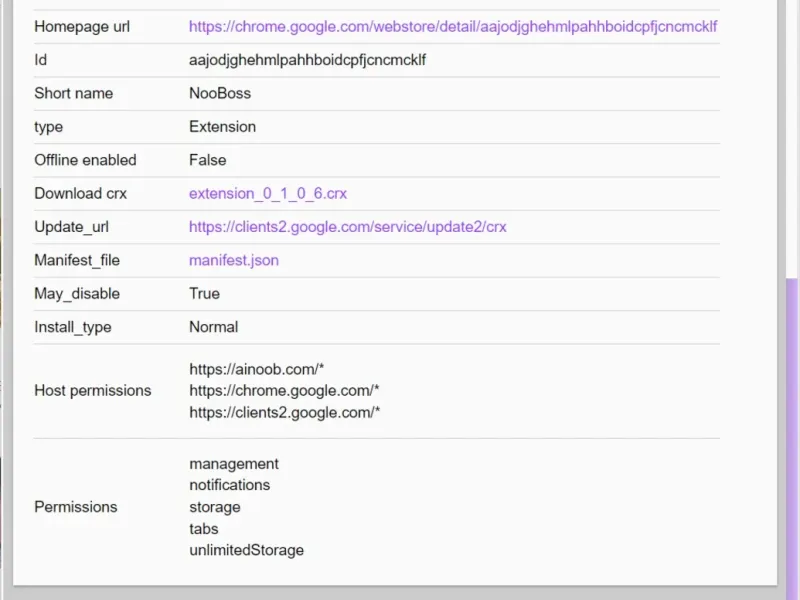Click the https://ainoob.com/* host permission
Image resolution: width=800 pixels, height=600 pixels.
click(256, 369)
